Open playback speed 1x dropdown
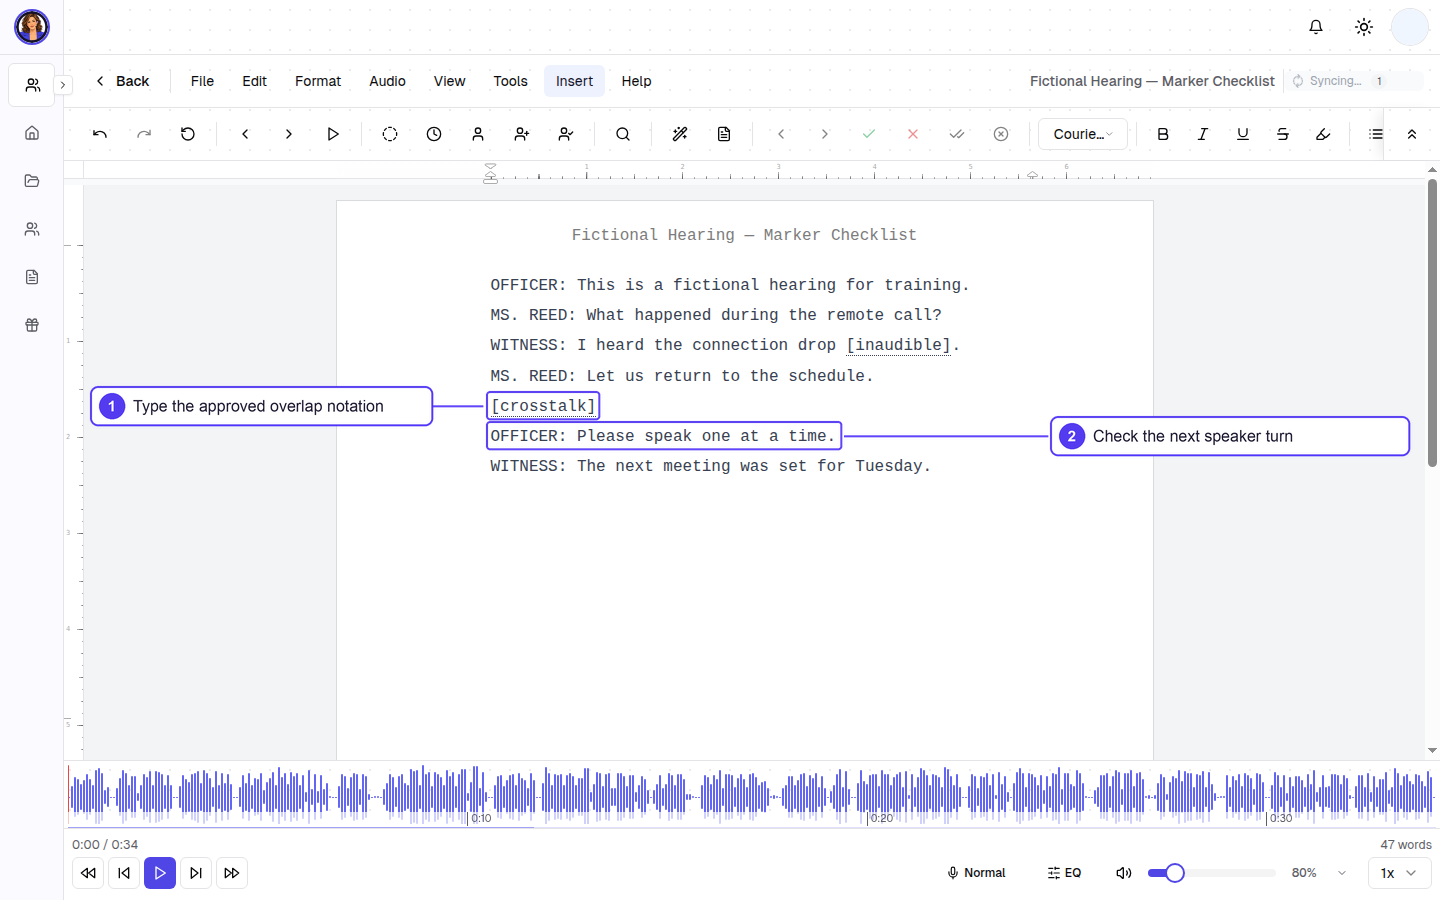Screen dimensions: 1440x900 pos(1399,873)
